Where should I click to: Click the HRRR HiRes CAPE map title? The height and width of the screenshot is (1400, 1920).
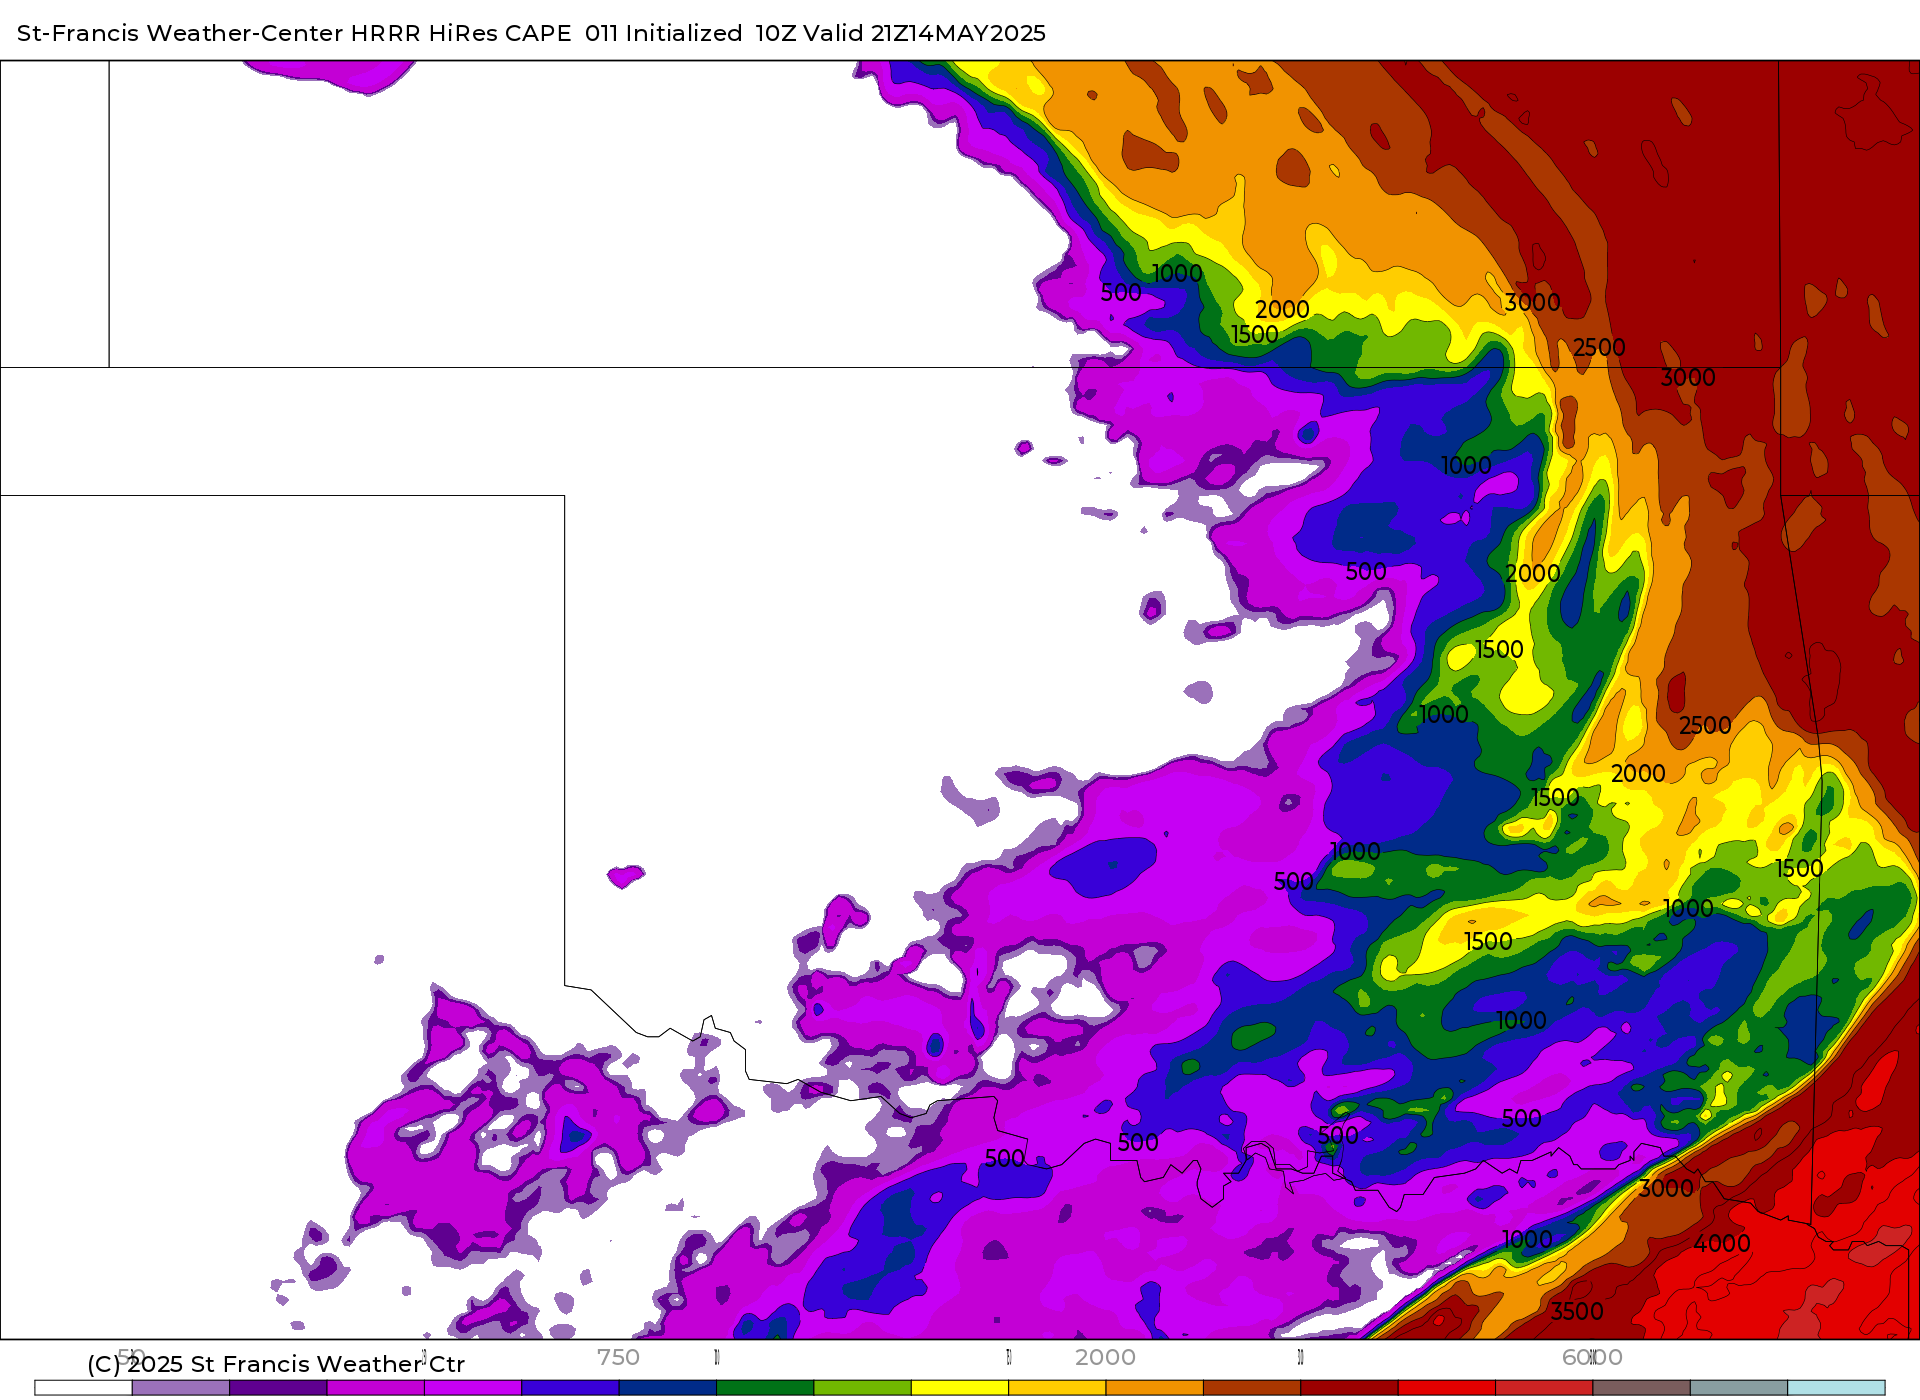coord(531,33)
